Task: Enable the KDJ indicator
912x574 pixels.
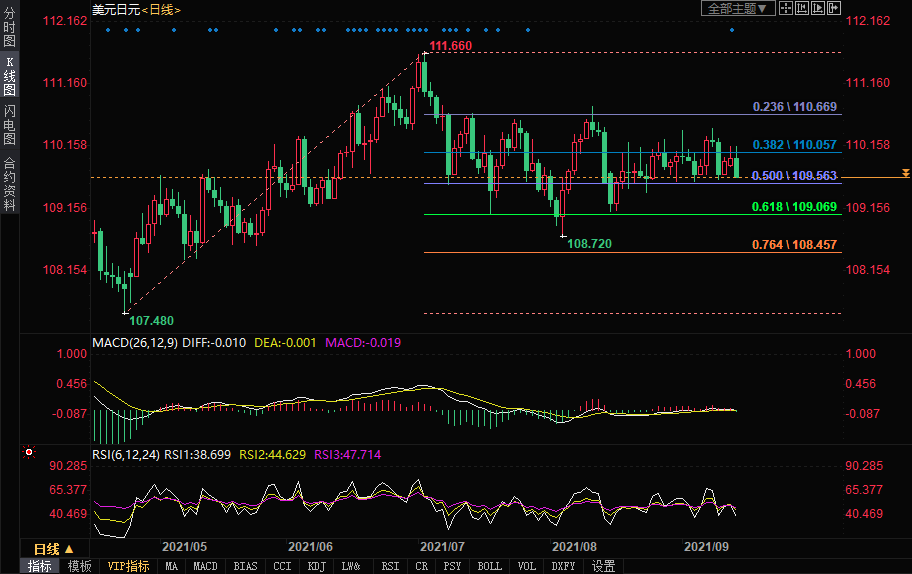Action: [x=316, y=566]
